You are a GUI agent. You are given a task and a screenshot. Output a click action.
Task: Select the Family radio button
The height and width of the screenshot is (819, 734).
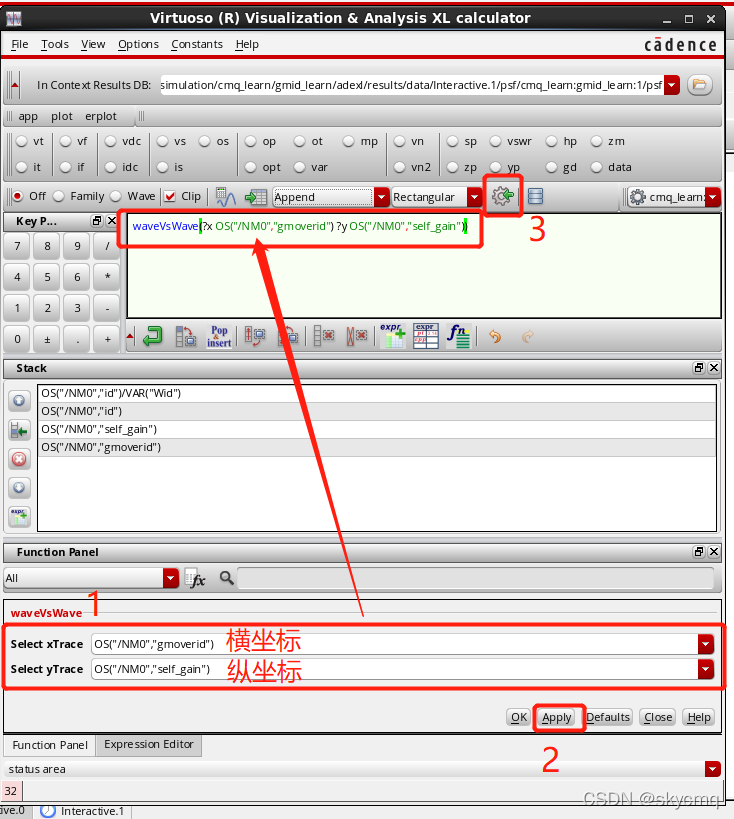59,196
